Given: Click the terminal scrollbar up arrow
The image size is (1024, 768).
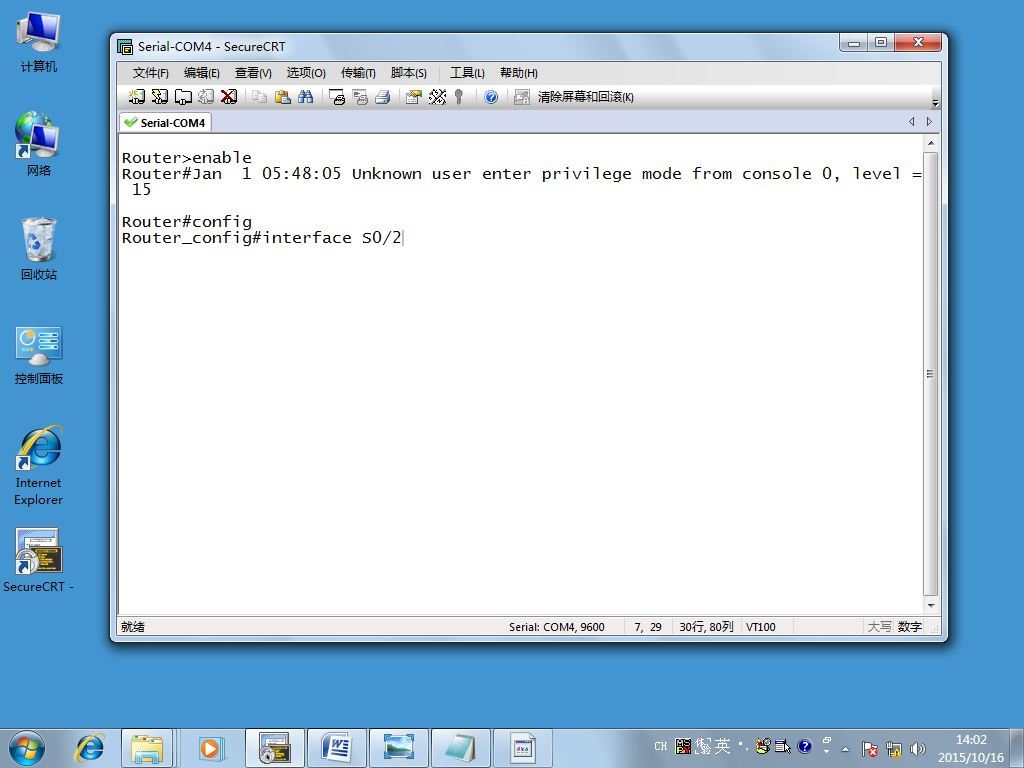Looking at the screenshot, I should click(931, 143).
